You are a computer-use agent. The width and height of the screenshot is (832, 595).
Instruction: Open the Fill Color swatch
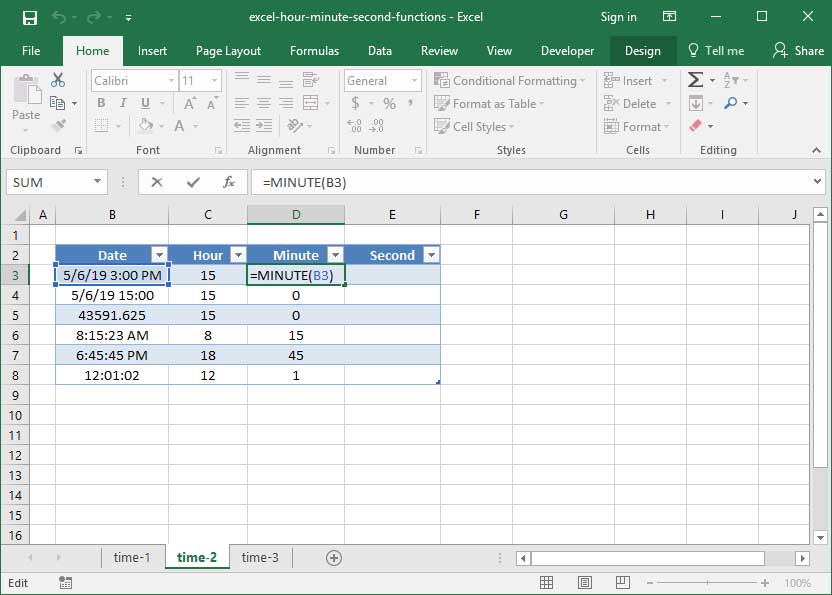point(147,123)
